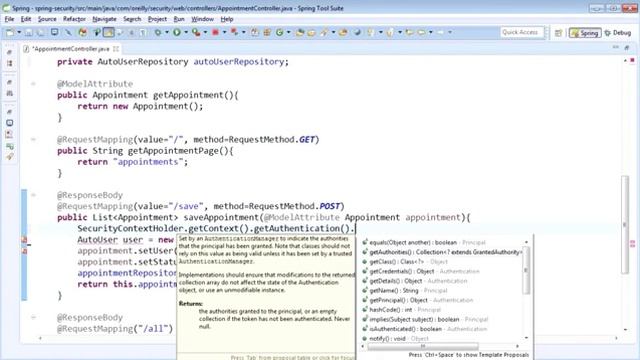Click the autocomplete list horizontal scrollbar

422,346
